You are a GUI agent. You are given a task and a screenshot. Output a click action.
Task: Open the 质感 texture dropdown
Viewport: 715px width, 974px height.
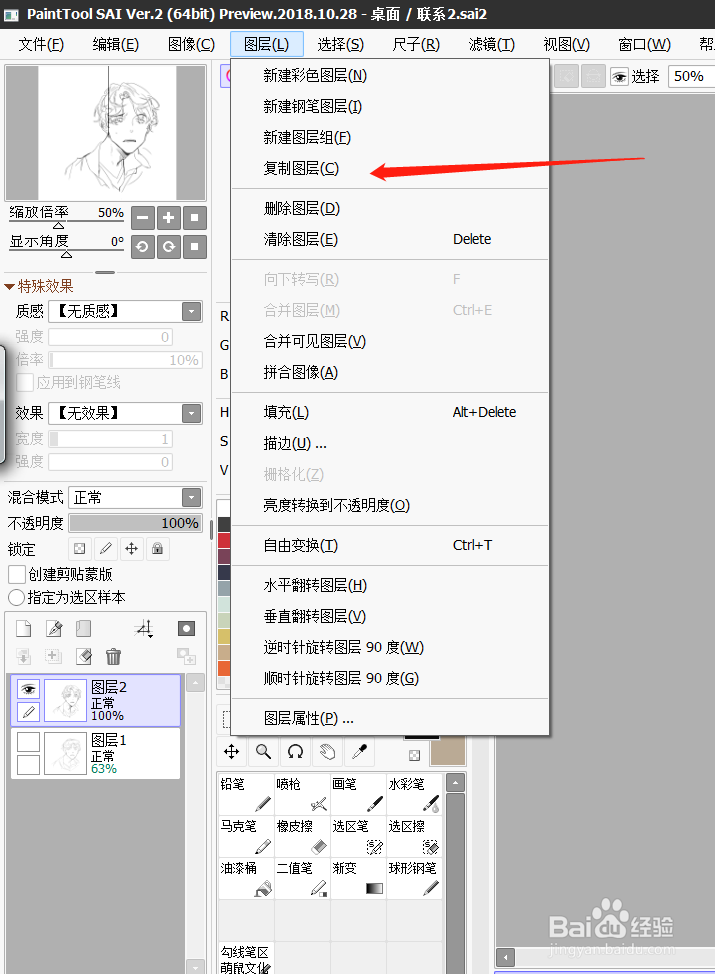click(191, 311)
